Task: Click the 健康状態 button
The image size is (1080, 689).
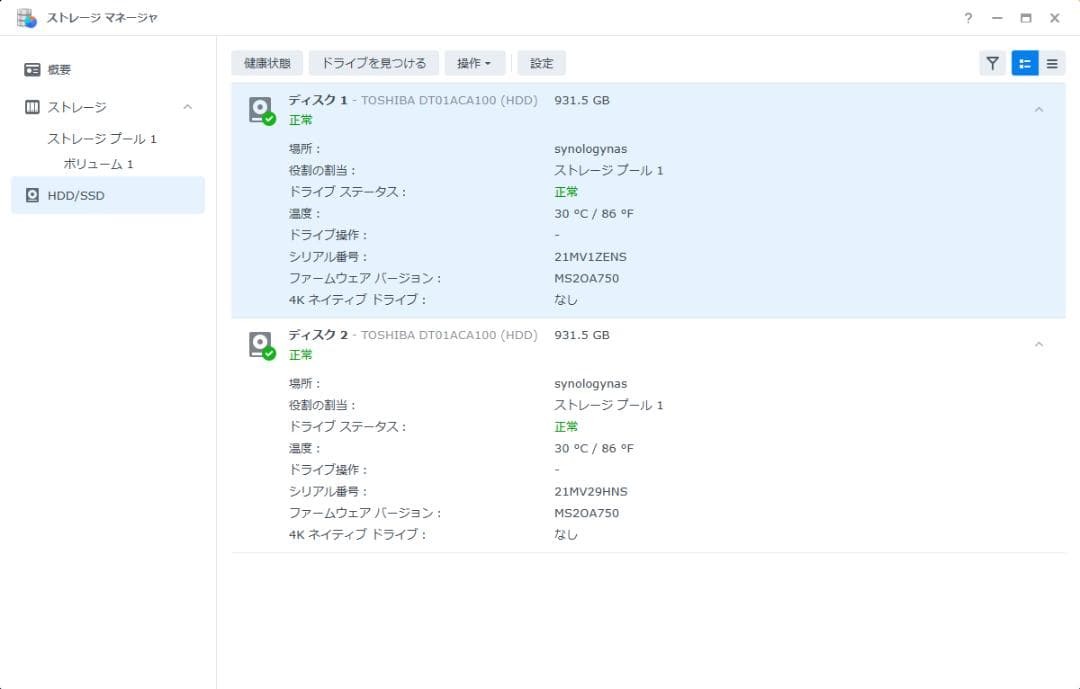Action: click(x=265, y=62)
